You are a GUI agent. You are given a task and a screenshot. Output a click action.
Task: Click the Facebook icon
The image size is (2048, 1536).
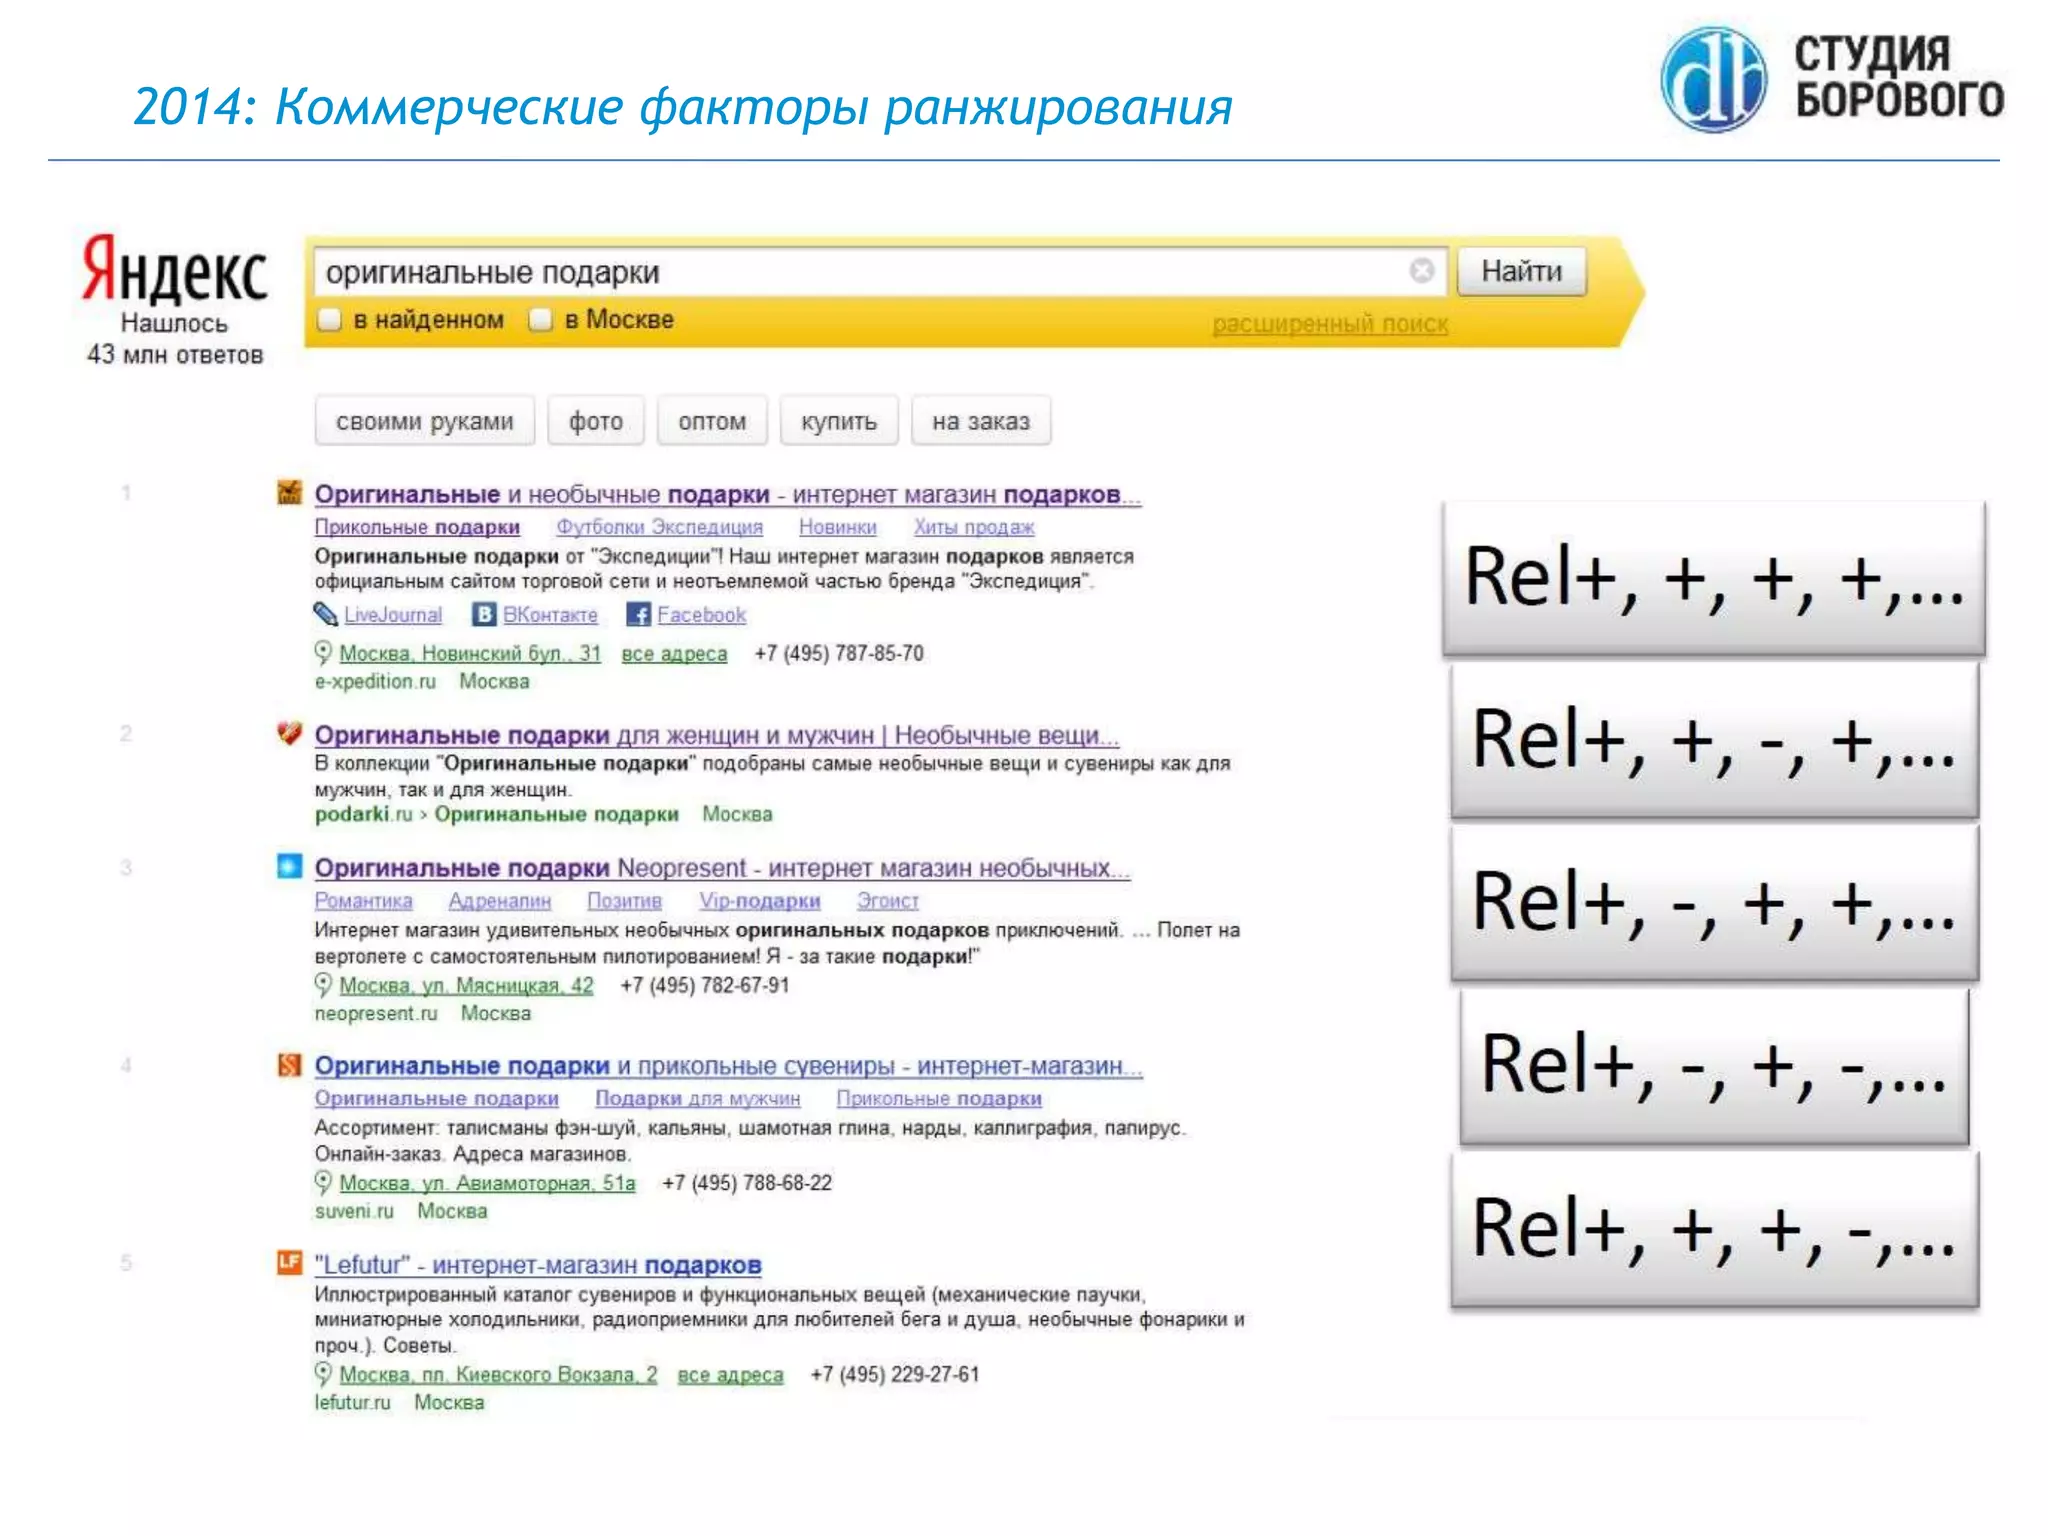pos(638,614)
